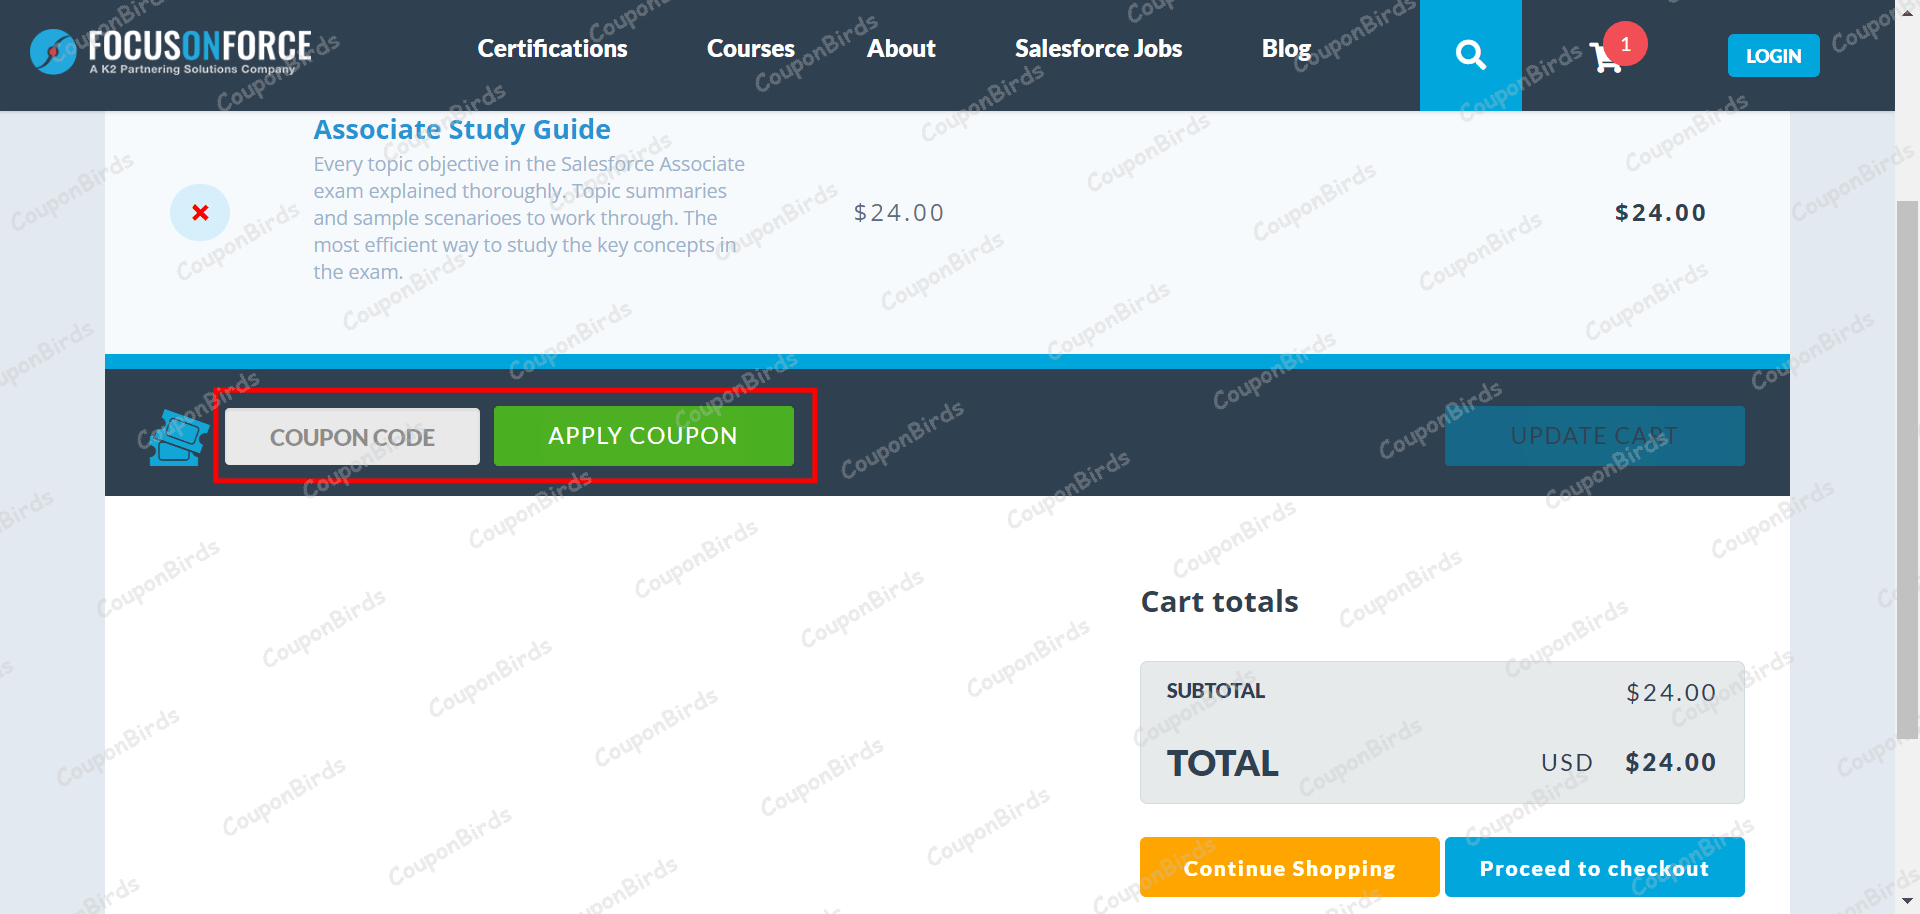Open the Blog section
Viewport: 1920px width, 914px height.
1286,48
